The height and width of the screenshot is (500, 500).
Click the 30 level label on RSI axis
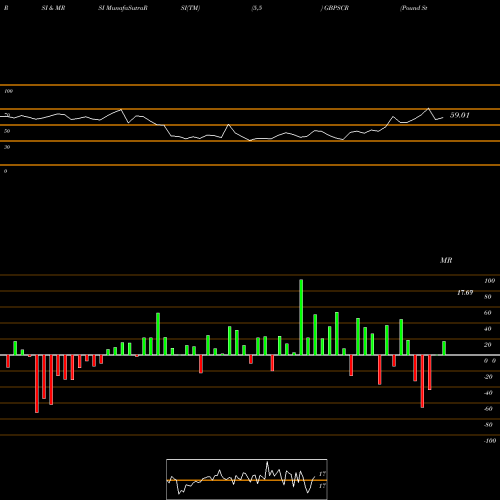click(7, 147)
